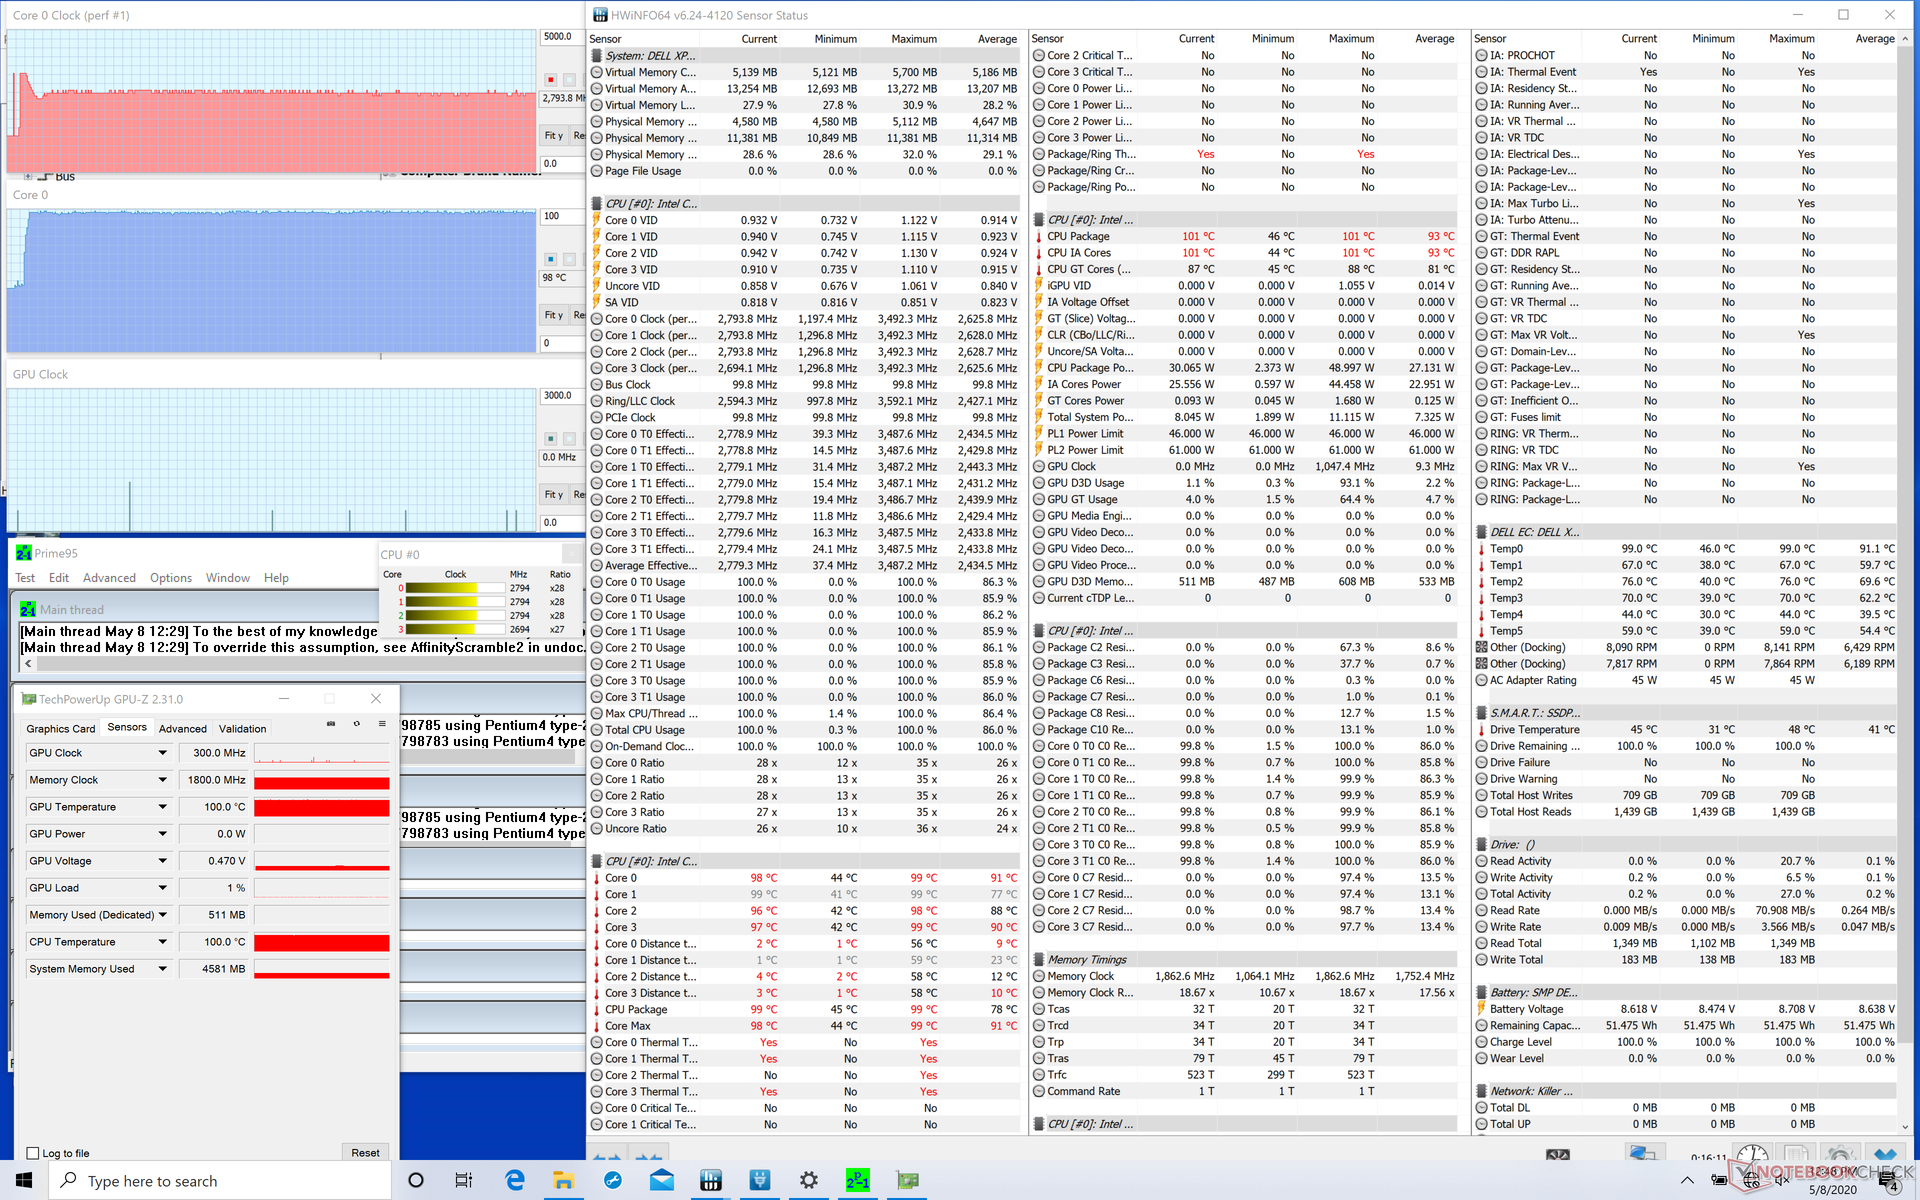Viewport: 1920px width, 1200px height.
Task: Click Fit y button on Core 0 Clock graph
Action: 553,136
